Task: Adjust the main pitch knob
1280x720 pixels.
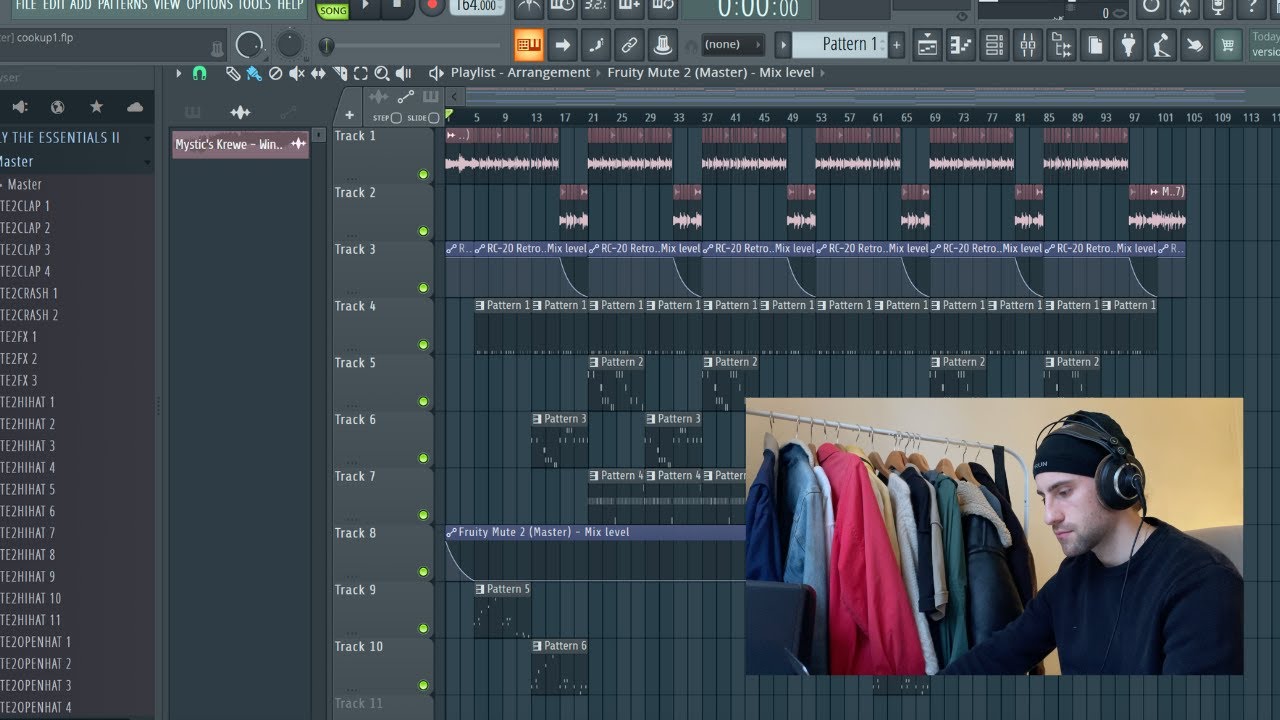Action: (289, 44)
